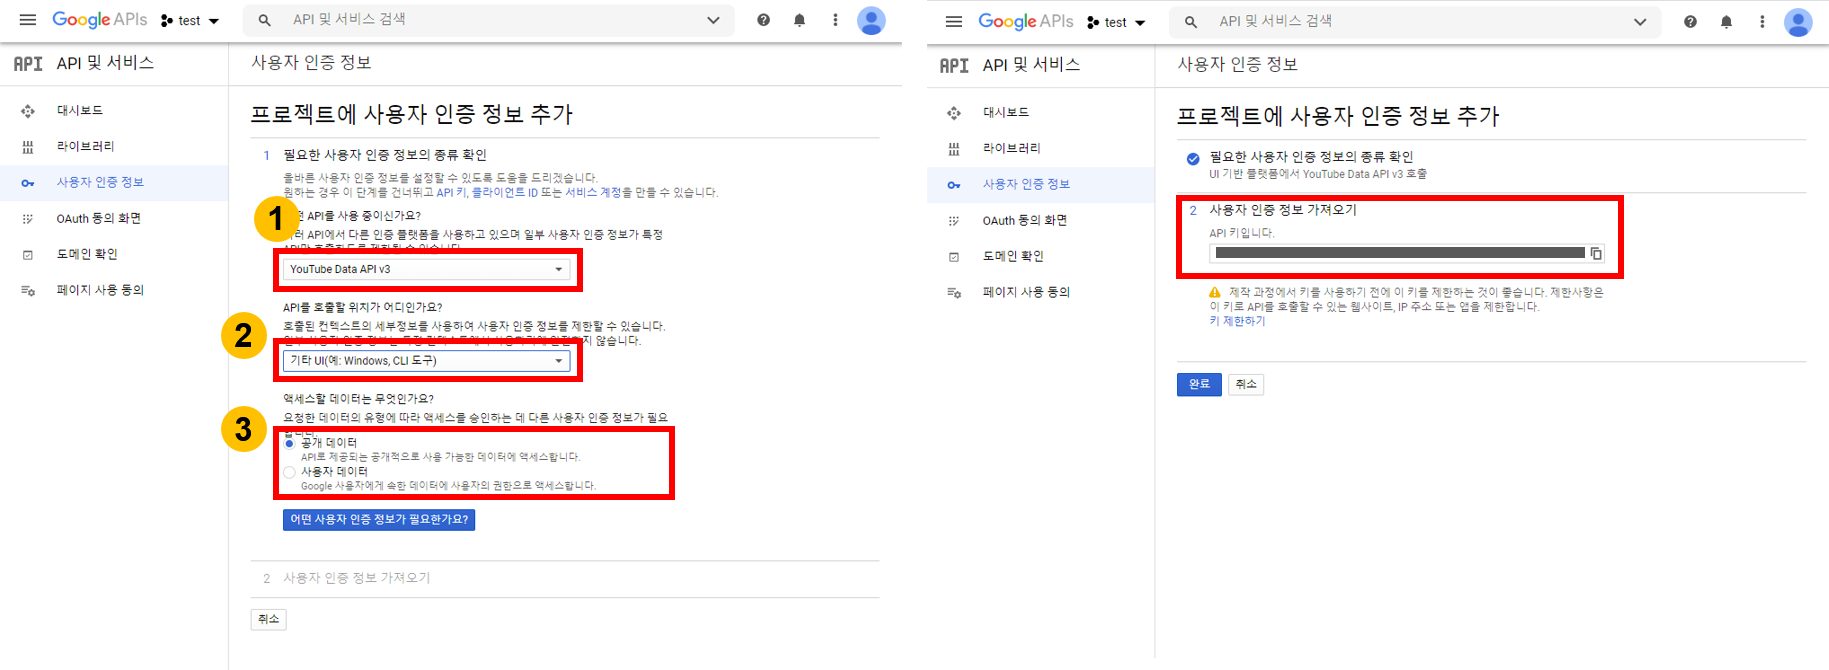This screenshot has height=670, width=1829.
Task: Open hamburger menu in right window
Action: (954, 22)
